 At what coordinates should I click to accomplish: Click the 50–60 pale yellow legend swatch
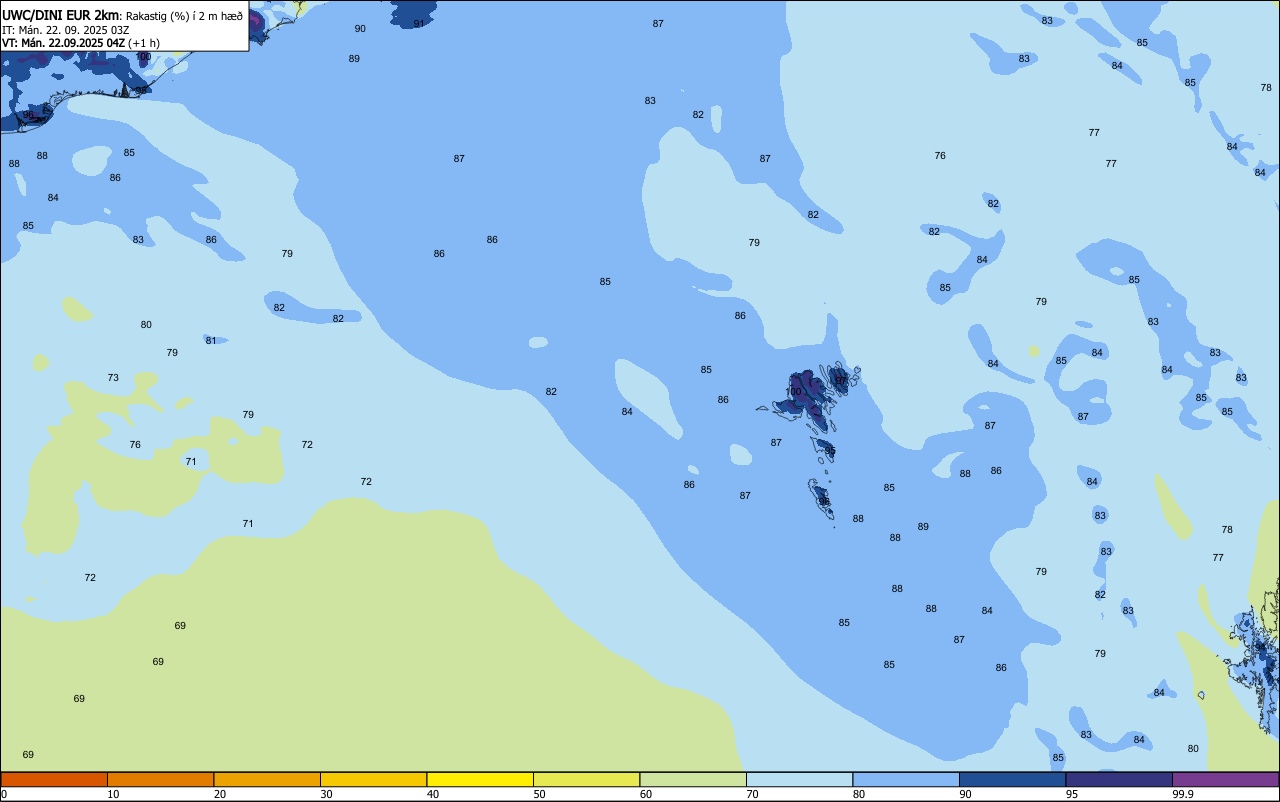click(x=587, y=779)
